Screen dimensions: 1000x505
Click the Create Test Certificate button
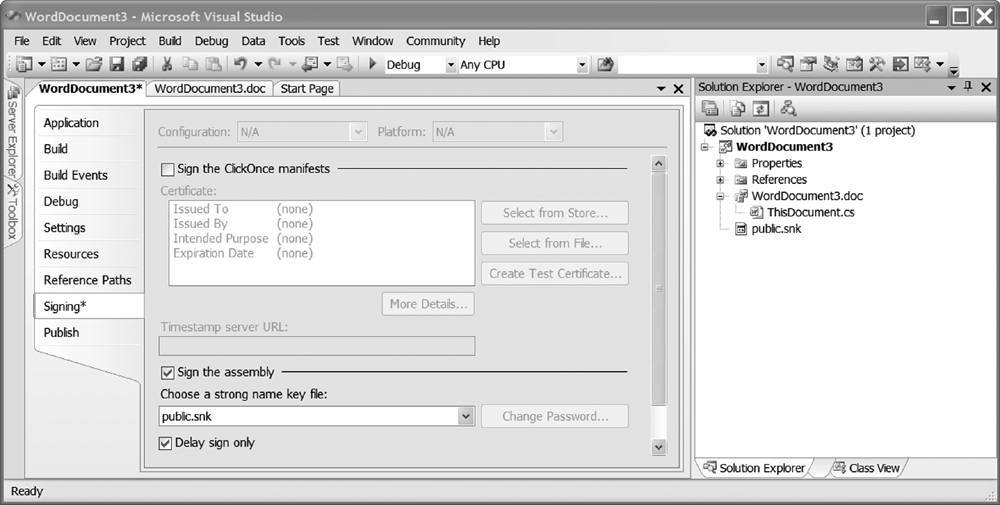tap(555, 274)
